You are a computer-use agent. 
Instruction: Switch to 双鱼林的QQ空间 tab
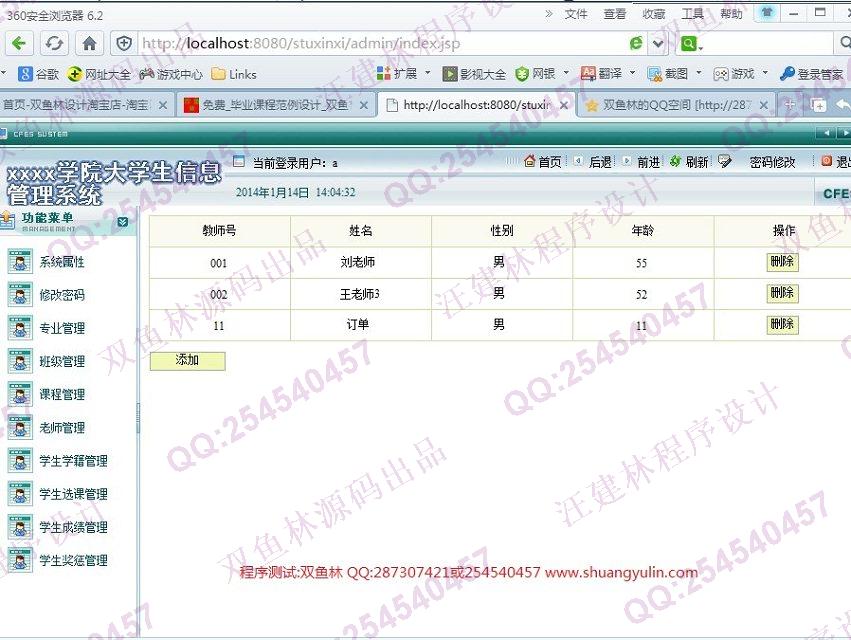pyautogui.click(x=676, y=105)
